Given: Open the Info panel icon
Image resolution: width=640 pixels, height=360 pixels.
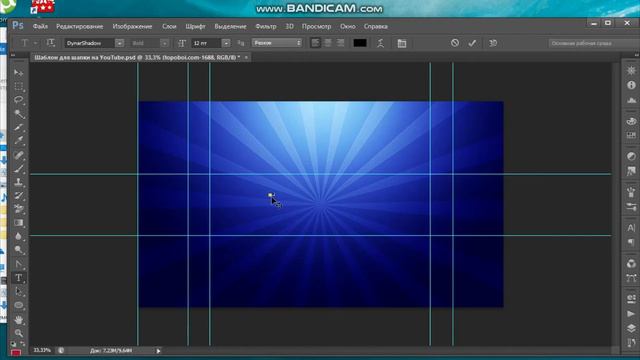Looking at the screenshot, I should point(631,85).
